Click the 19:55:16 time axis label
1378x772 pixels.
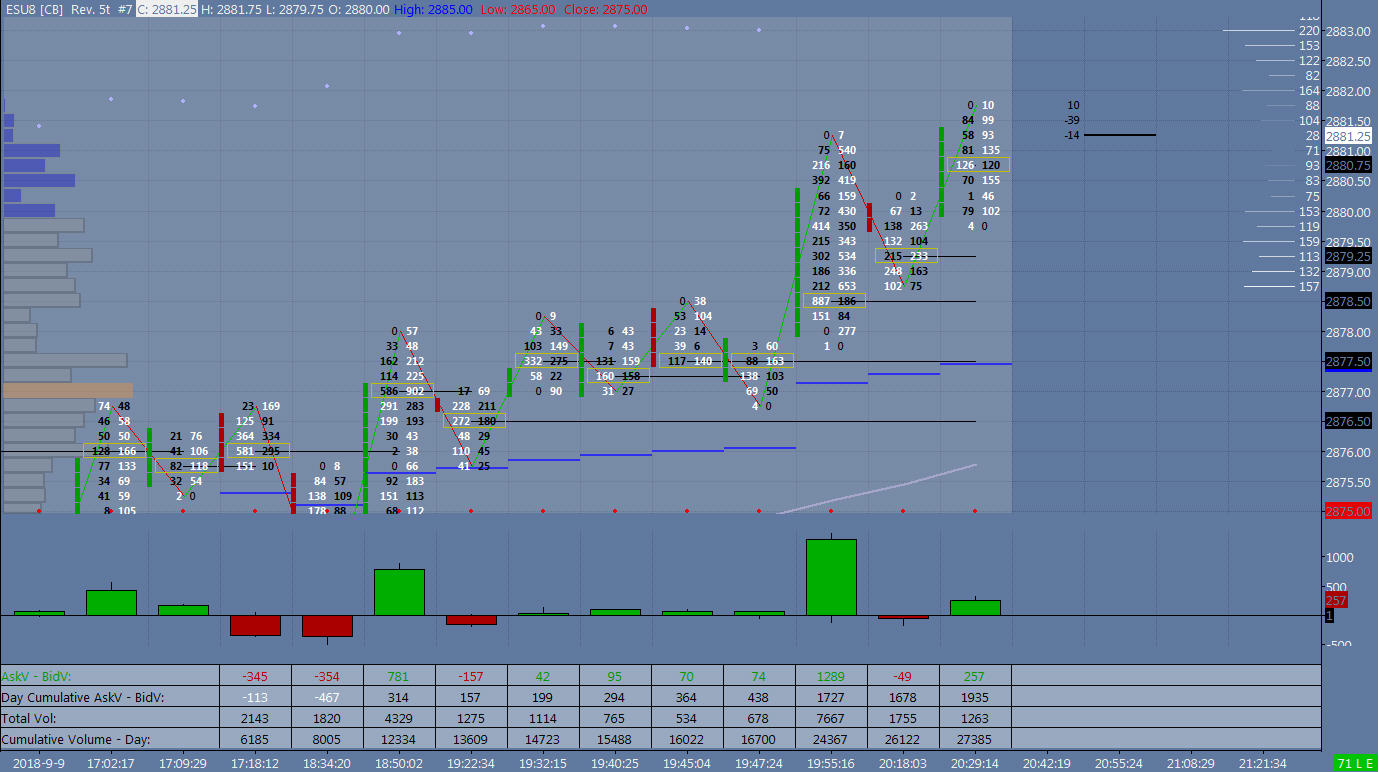830,762
